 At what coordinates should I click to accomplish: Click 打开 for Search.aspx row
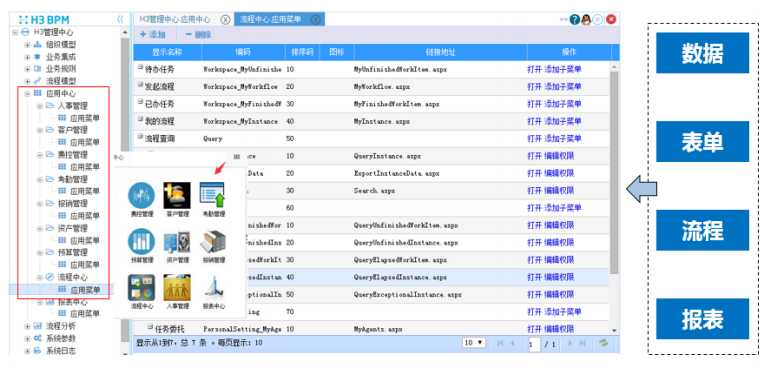(x=535, y=190)
